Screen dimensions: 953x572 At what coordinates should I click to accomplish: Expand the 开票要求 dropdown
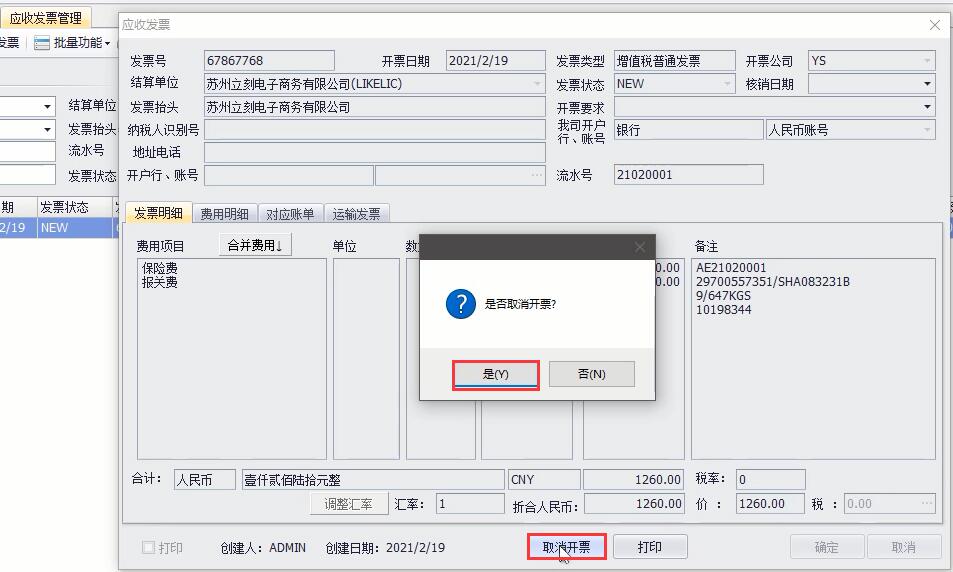927,107
